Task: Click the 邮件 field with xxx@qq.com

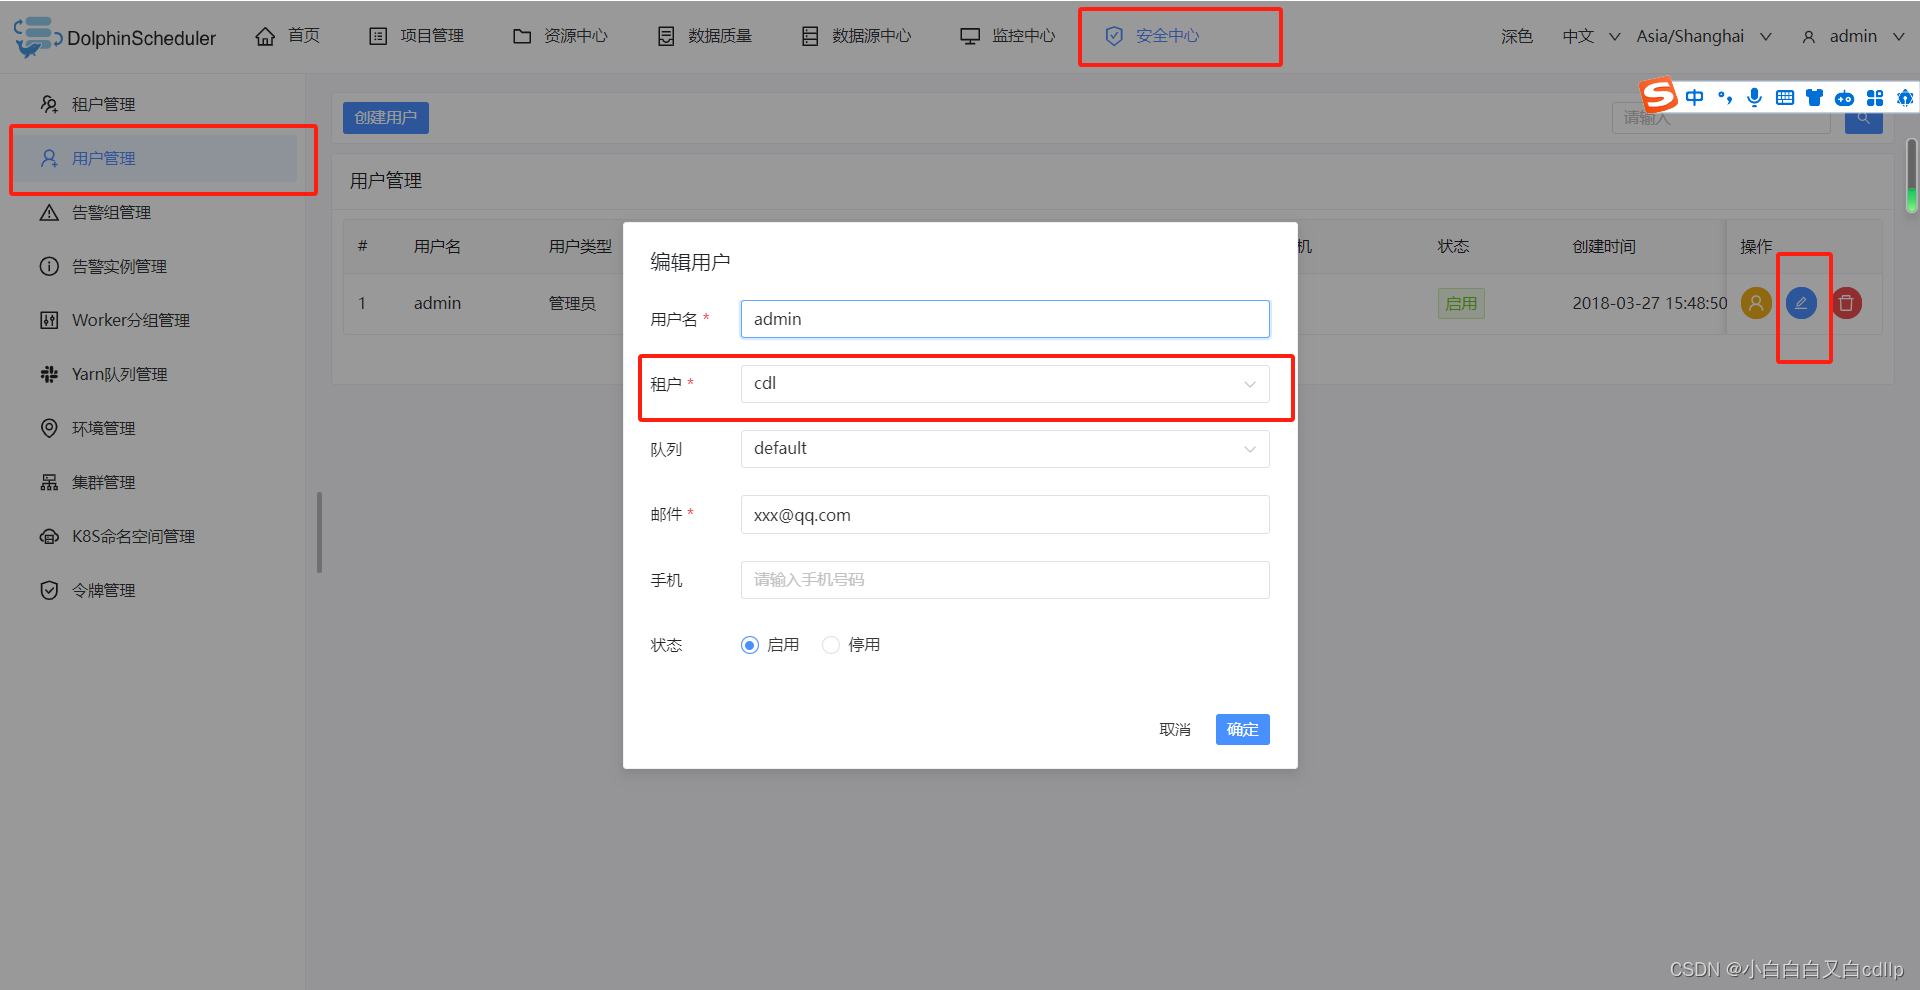Action: (x=1005, y=515)
